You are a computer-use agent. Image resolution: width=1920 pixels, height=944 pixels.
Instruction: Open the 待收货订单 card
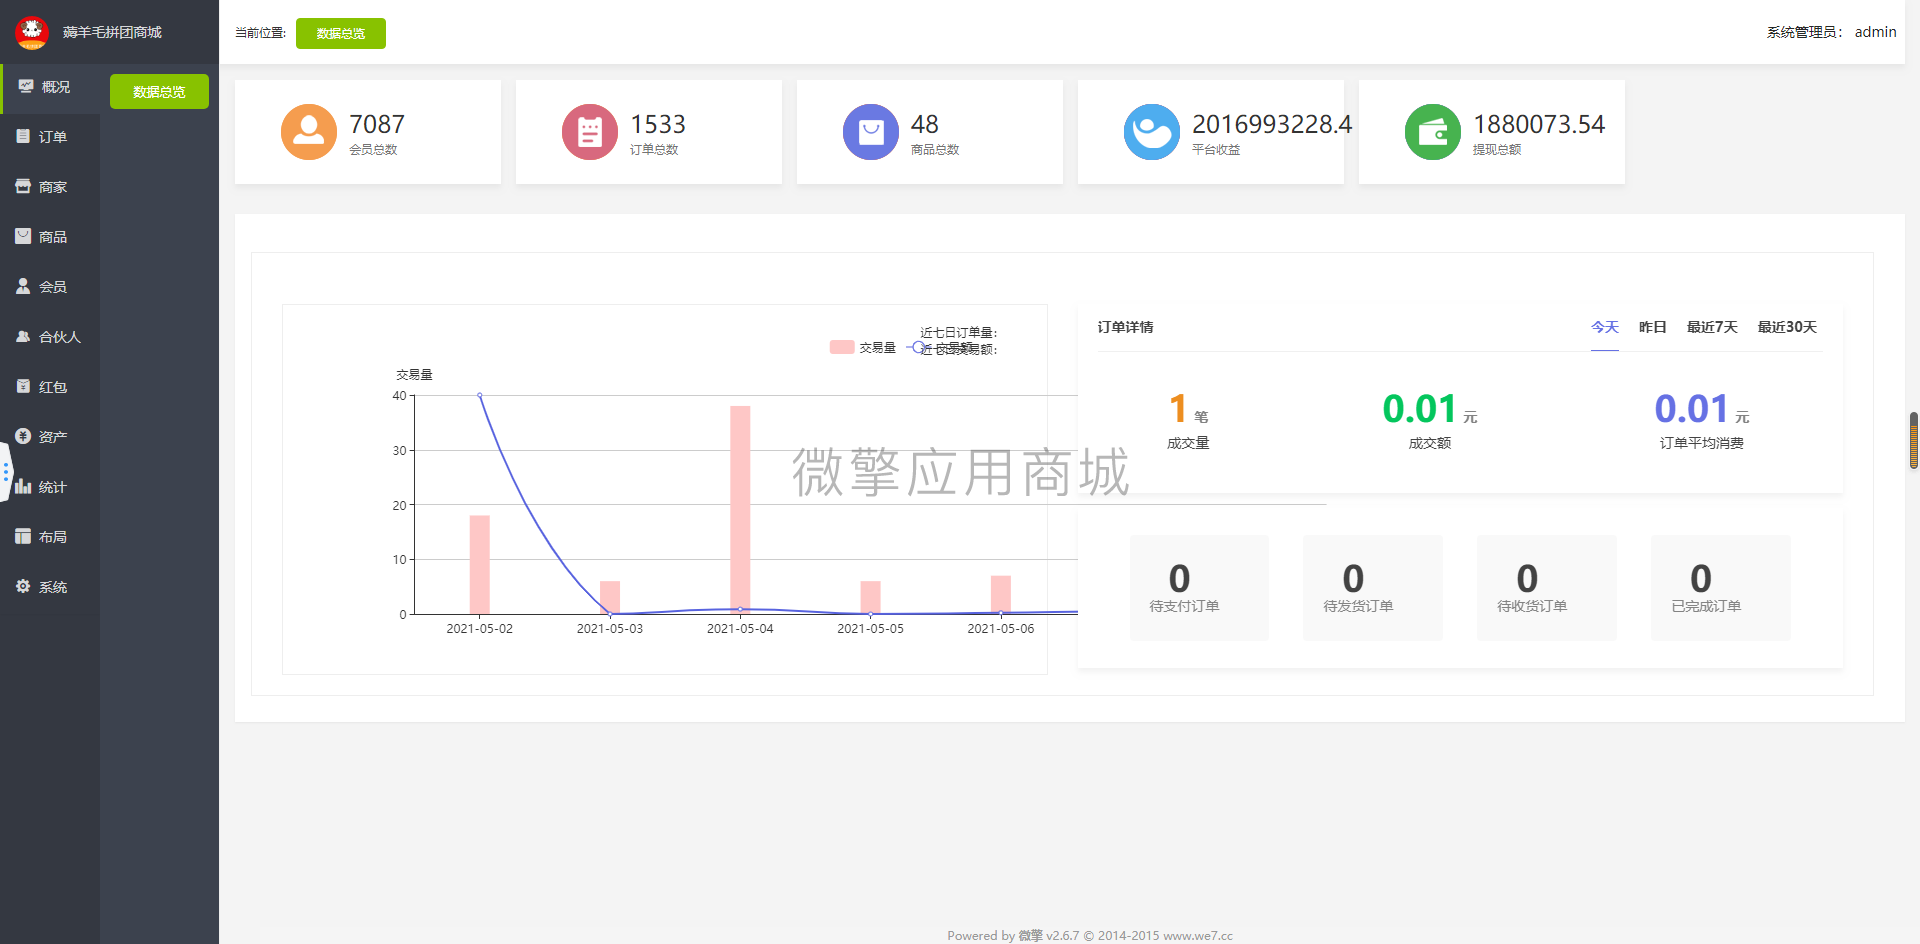point(1547,587)
